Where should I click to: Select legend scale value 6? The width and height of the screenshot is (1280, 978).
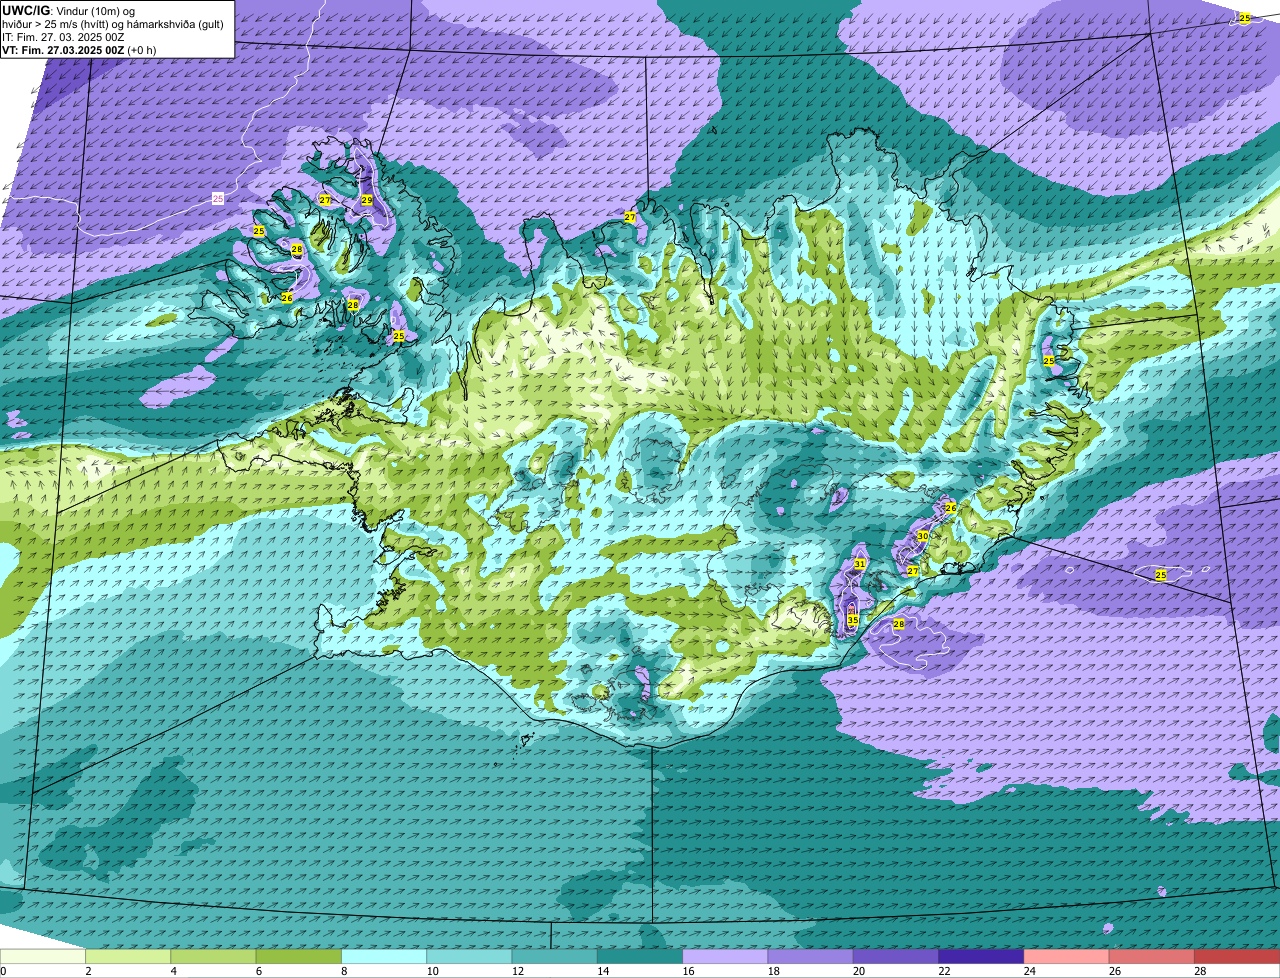[258, 971]
